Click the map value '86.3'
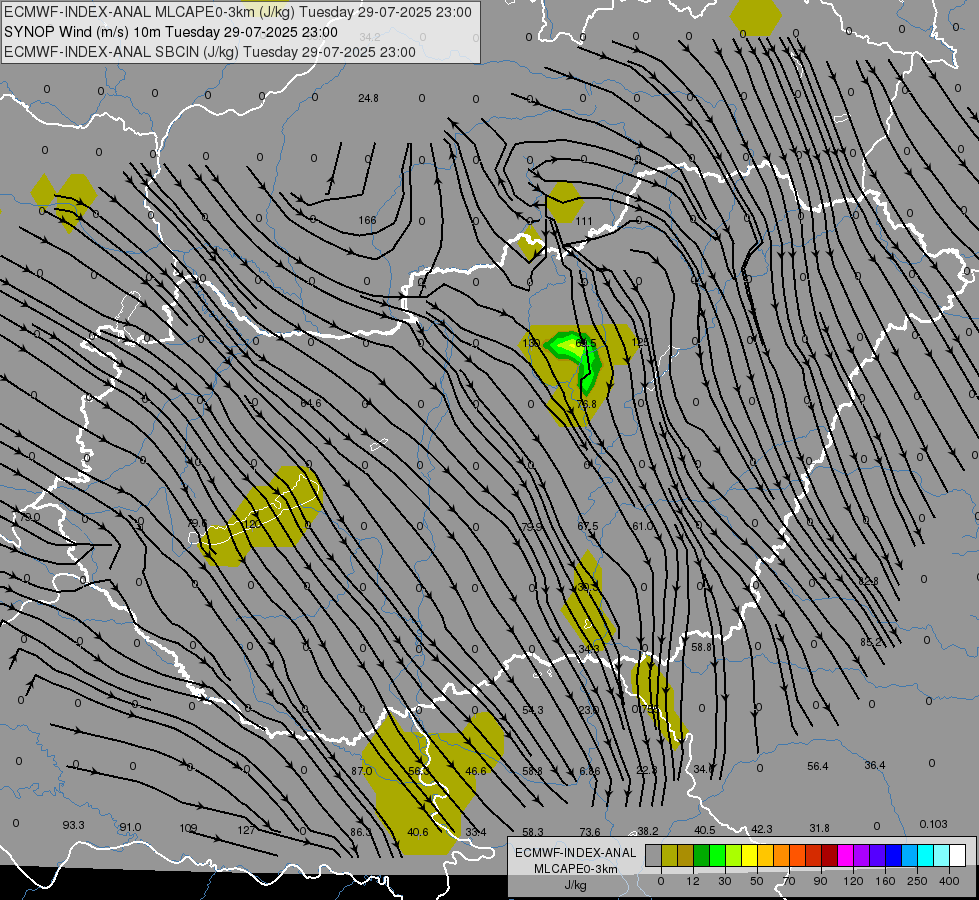The width and height of the screenshot is (979, 900). (x=361, y=832)
